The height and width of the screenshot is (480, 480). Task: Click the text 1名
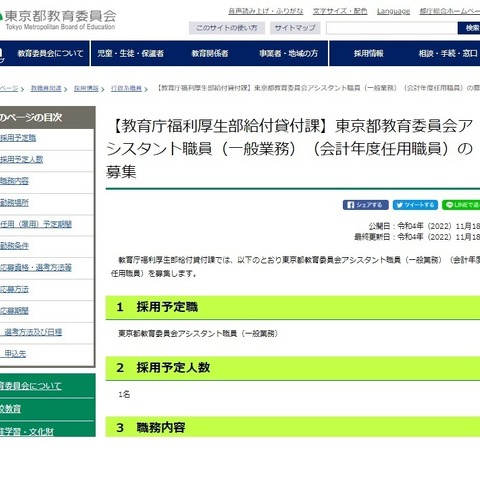[x=124, y=394]
